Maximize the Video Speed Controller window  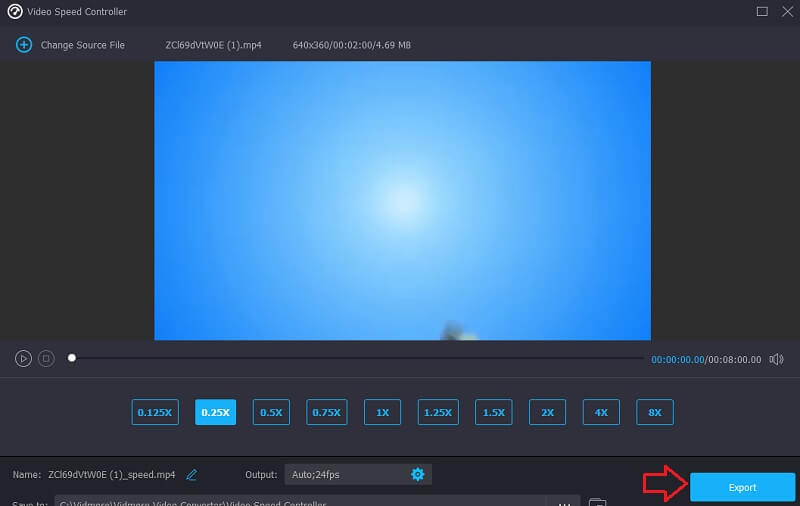(762, 11)
